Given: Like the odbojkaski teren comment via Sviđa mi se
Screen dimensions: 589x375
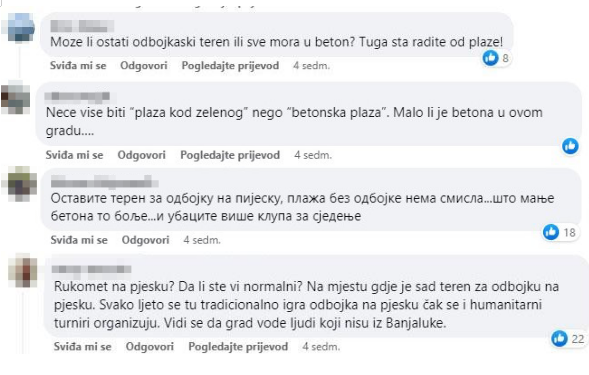Looking at the screenshot, I should 78,66.
